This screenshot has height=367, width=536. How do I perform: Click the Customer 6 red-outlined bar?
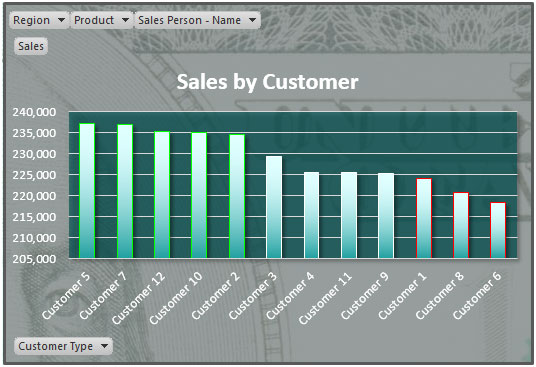tap(498, 230)
